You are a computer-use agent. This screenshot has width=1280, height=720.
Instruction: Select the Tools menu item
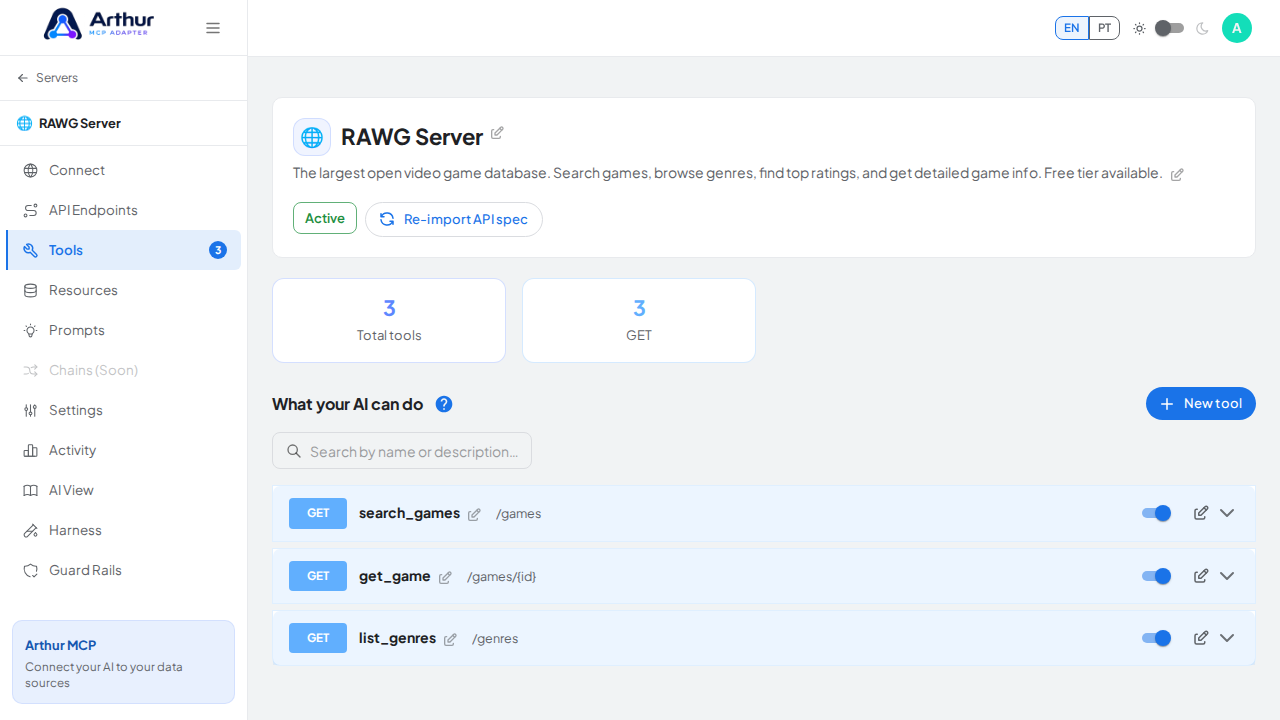123,250
